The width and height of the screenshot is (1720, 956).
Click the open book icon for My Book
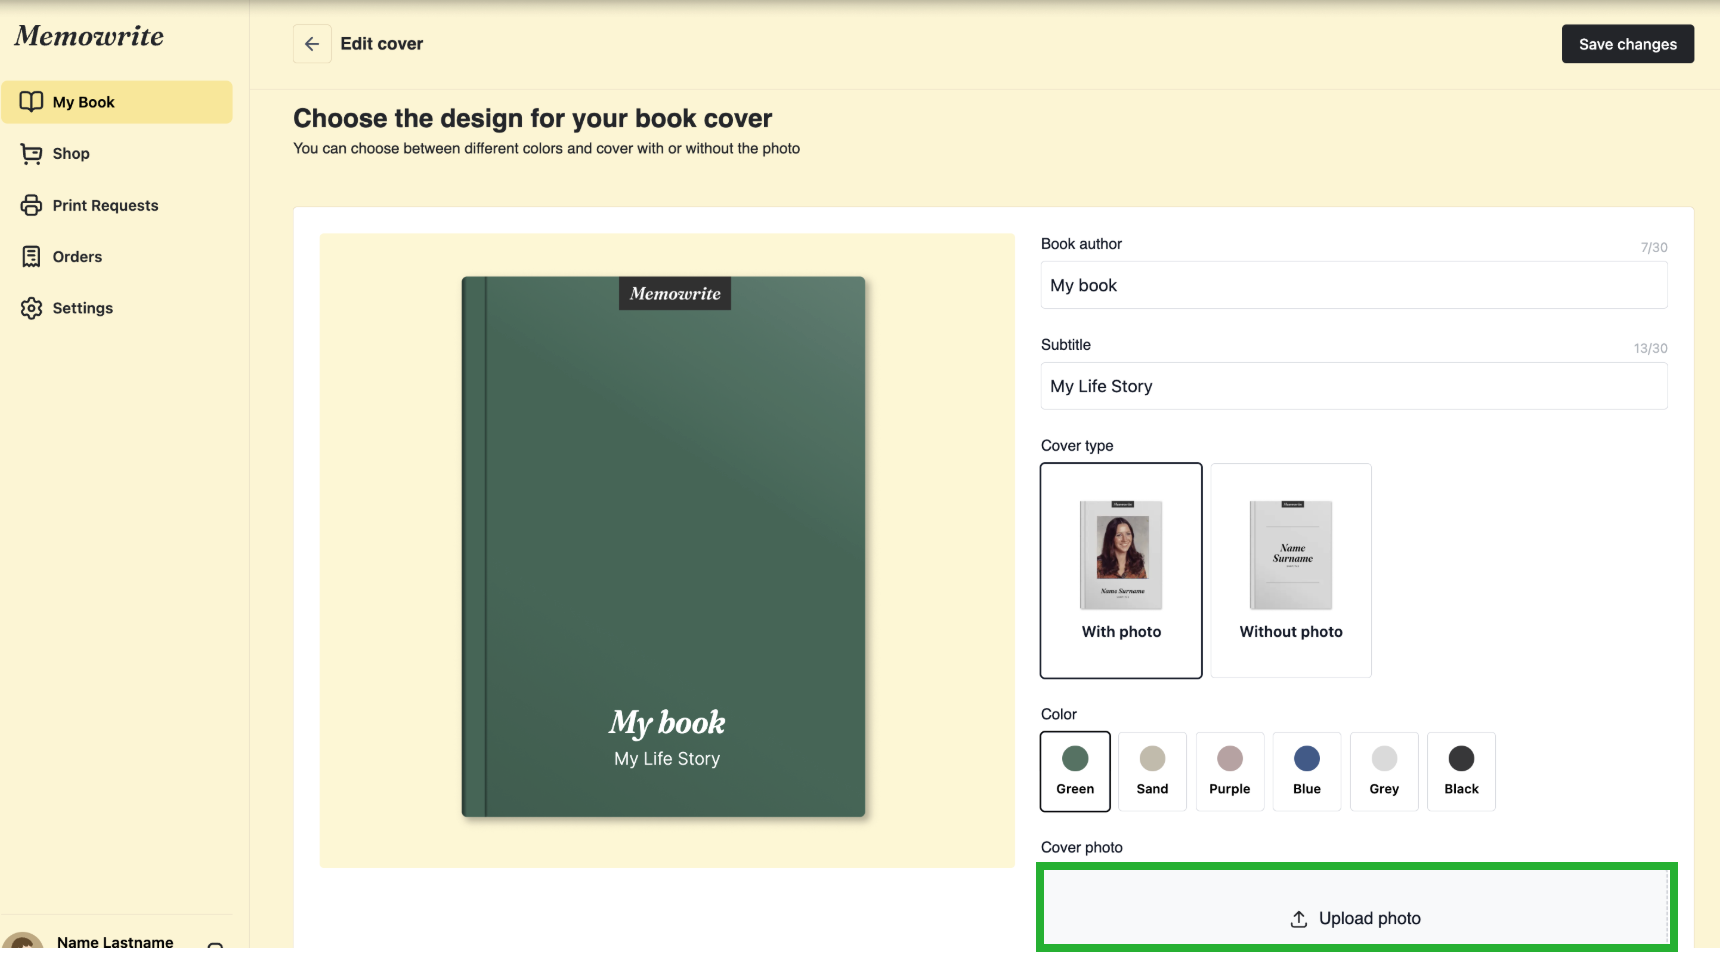(32, 102)
